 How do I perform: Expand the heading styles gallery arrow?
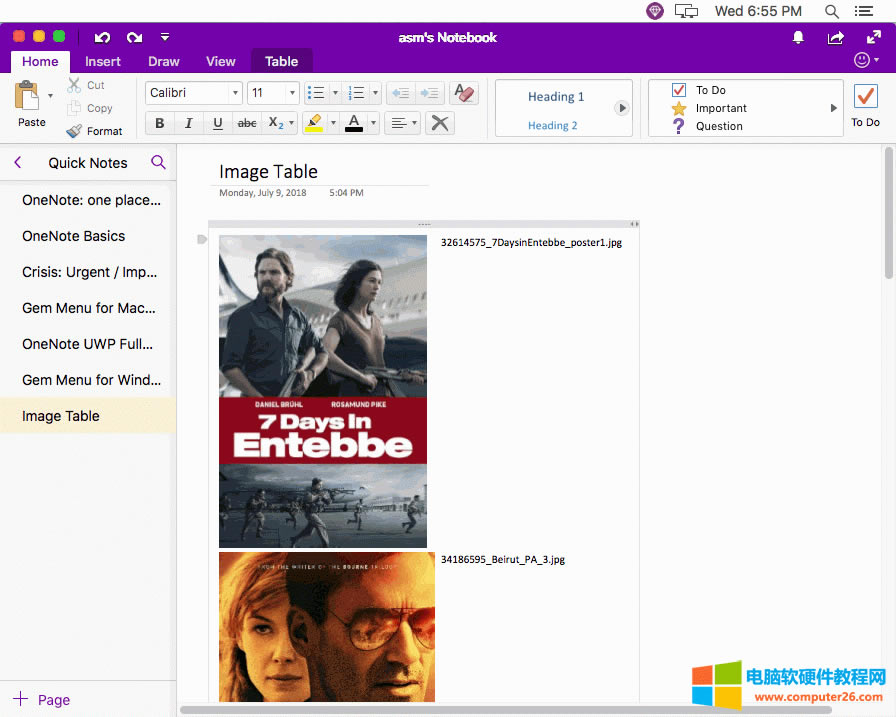[x=621, y=108]
